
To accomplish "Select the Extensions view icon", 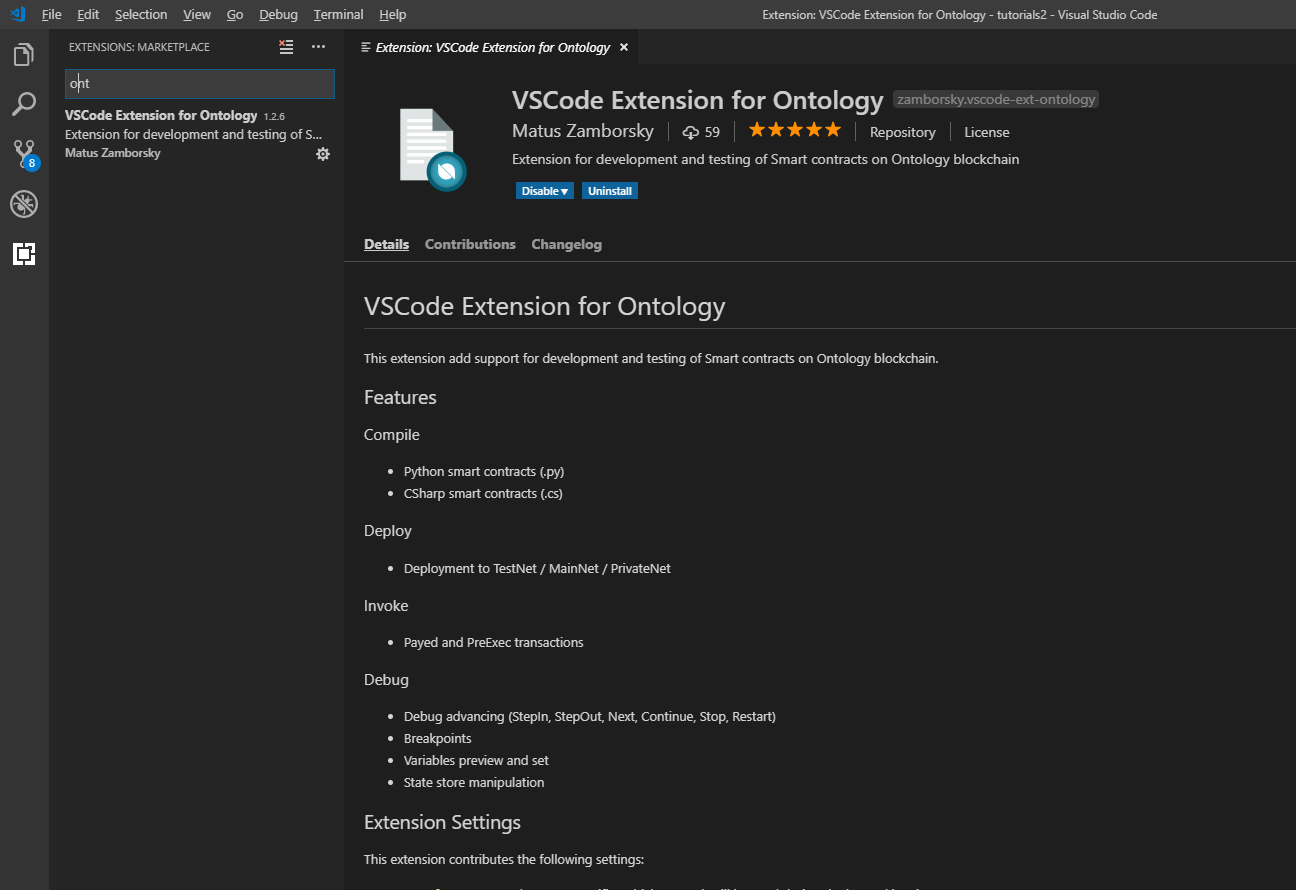I will point(24,254).
